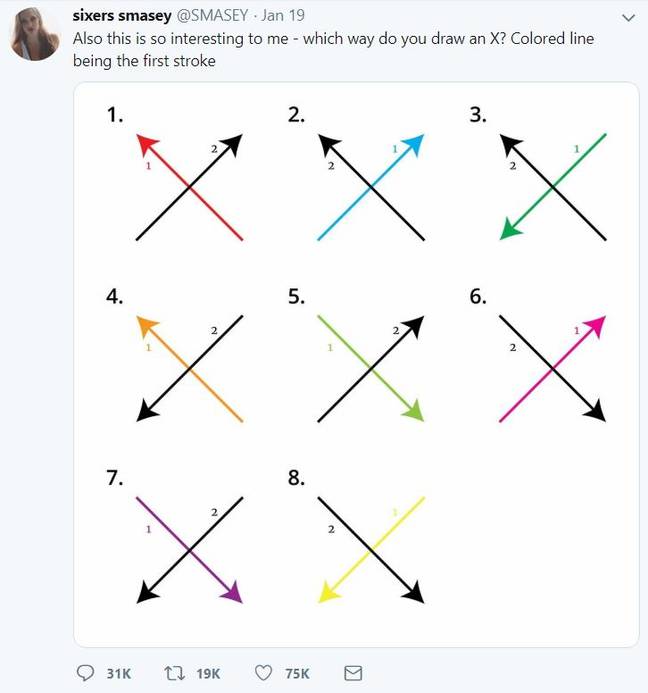Click the blue arrowhead in diagram 2

pos(414,144)
